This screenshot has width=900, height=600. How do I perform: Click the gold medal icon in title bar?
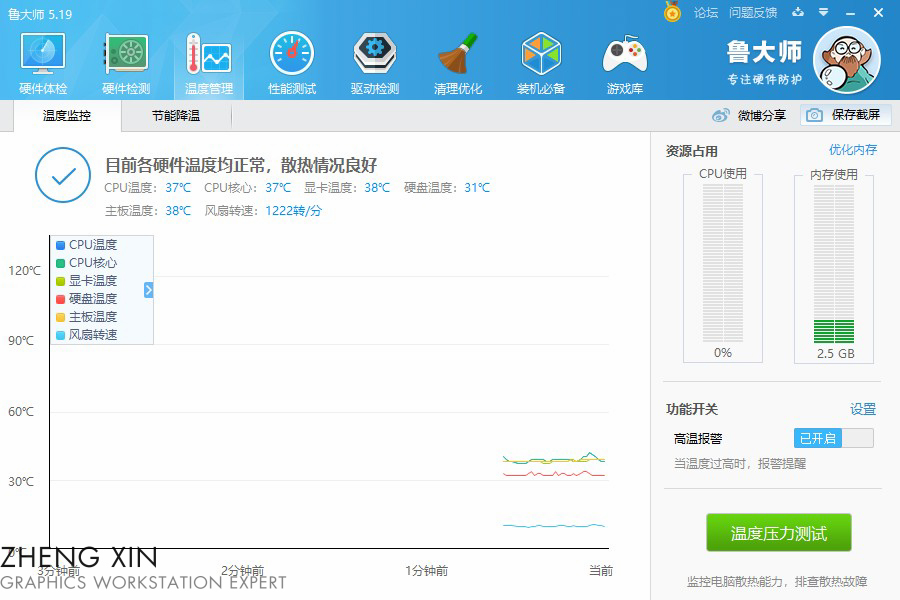point(672,11)
